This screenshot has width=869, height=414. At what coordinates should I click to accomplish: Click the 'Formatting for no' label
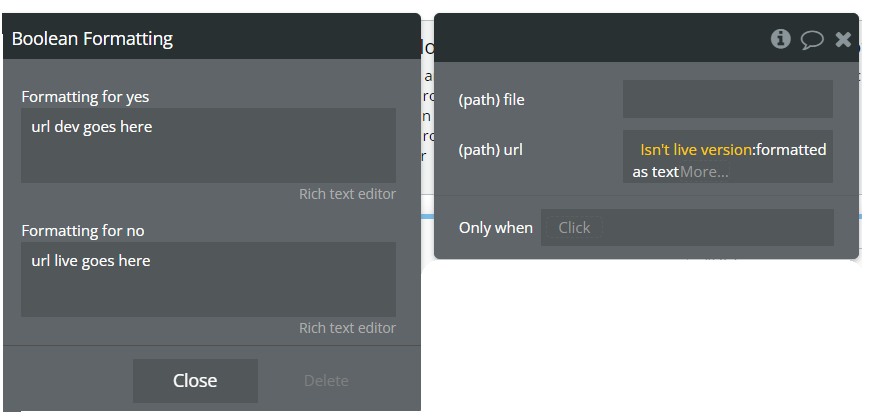point(83,230)
